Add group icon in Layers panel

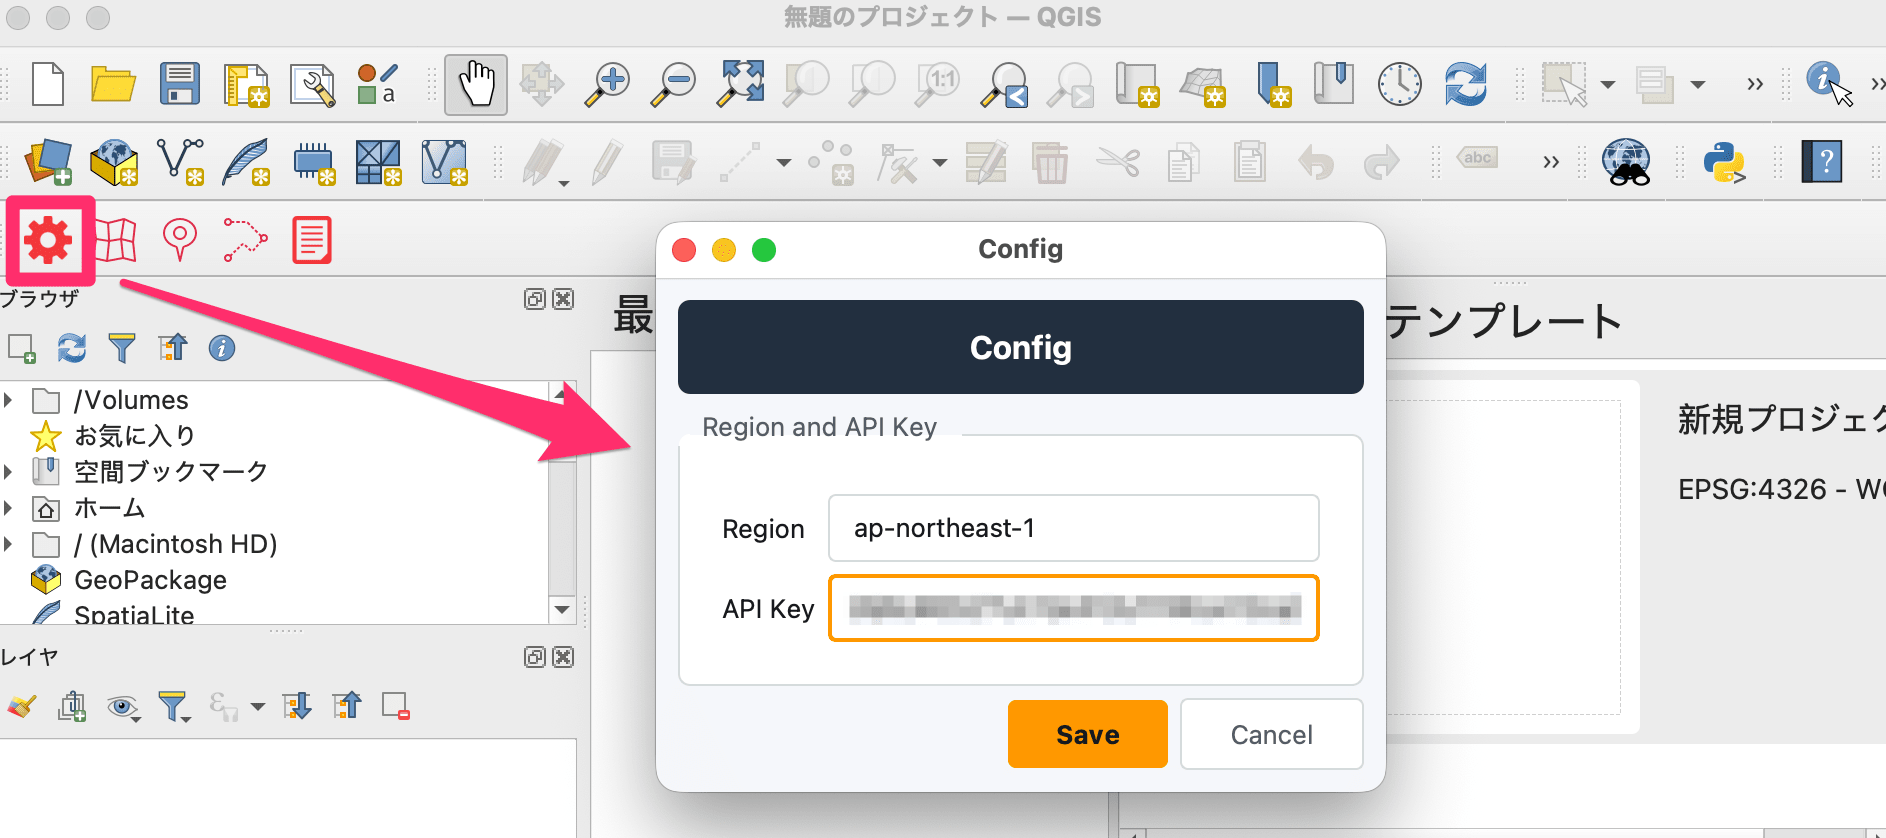tap(72, 707)
